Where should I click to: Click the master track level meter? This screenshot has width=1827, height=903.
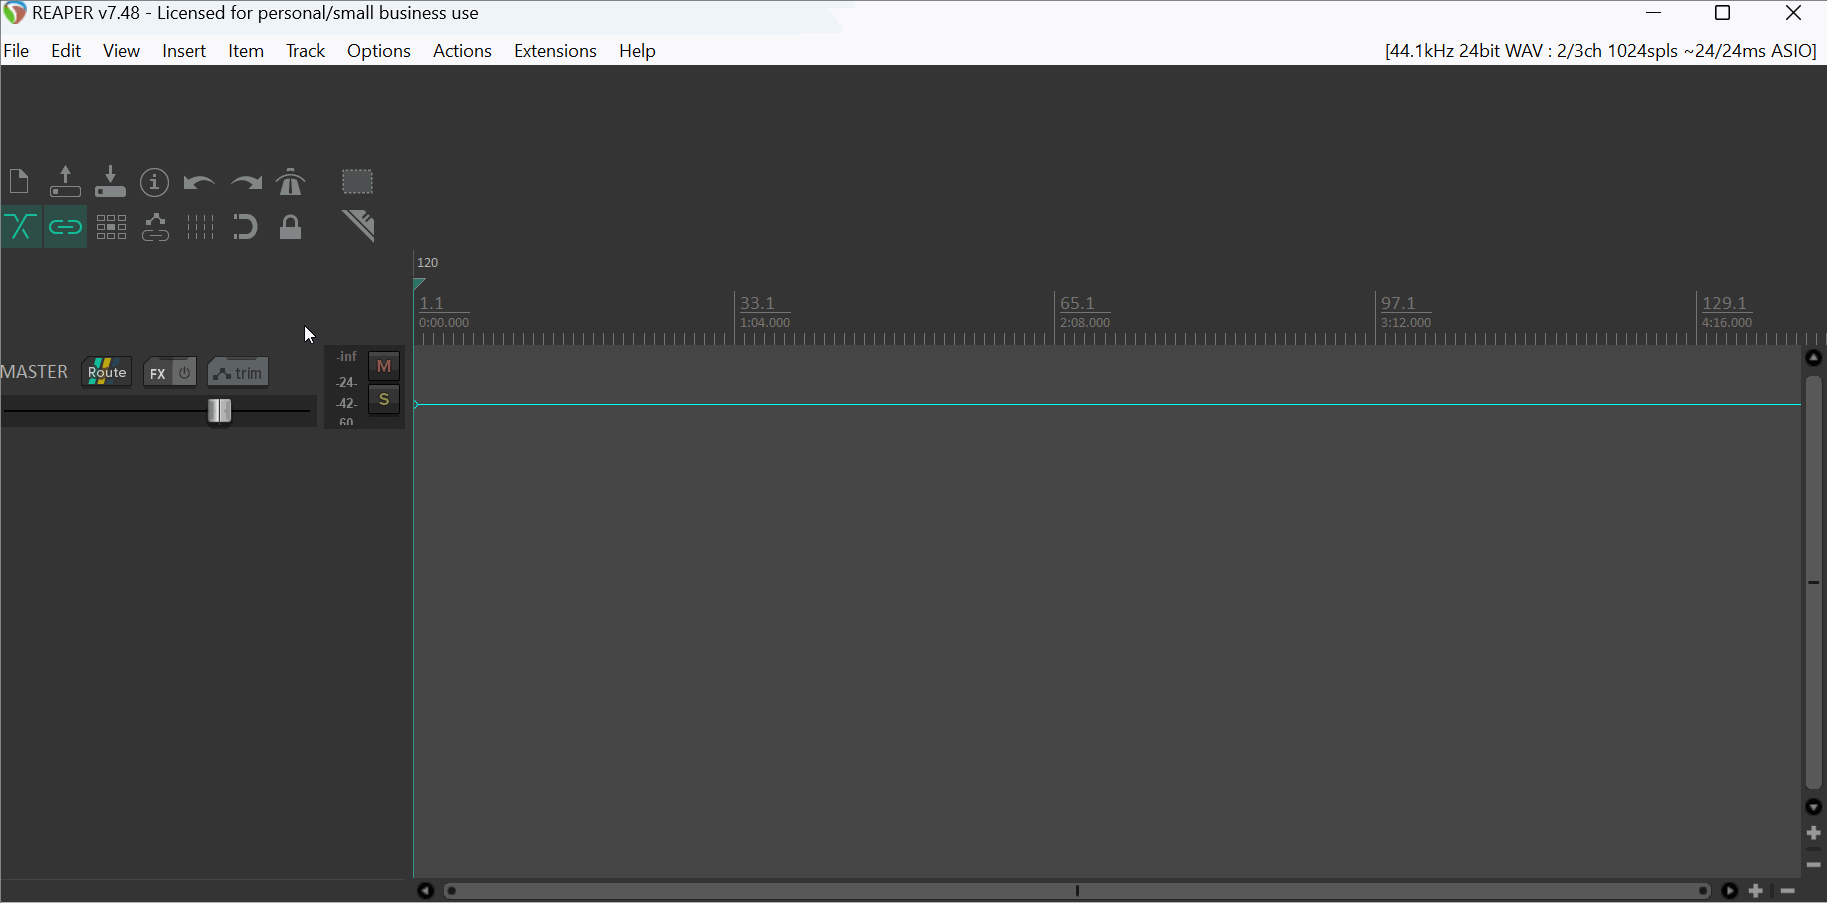click(346, 388)
